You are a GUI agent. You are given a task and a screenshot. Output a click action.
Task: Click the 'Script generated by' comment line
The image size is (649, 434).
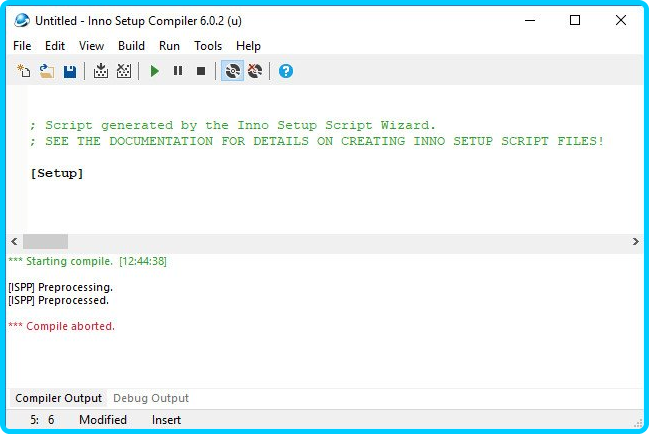tap(232, 125)
